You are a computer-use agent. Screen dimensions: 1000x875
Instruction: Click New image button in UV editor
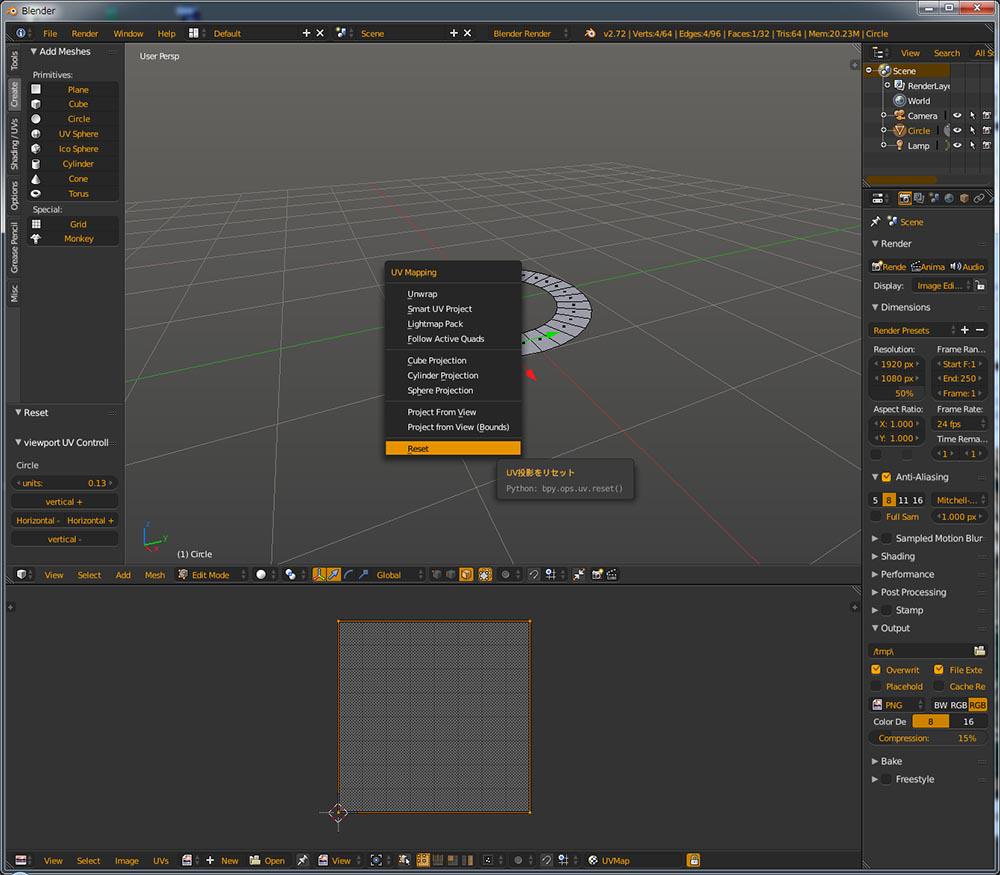tap(223, 860)
